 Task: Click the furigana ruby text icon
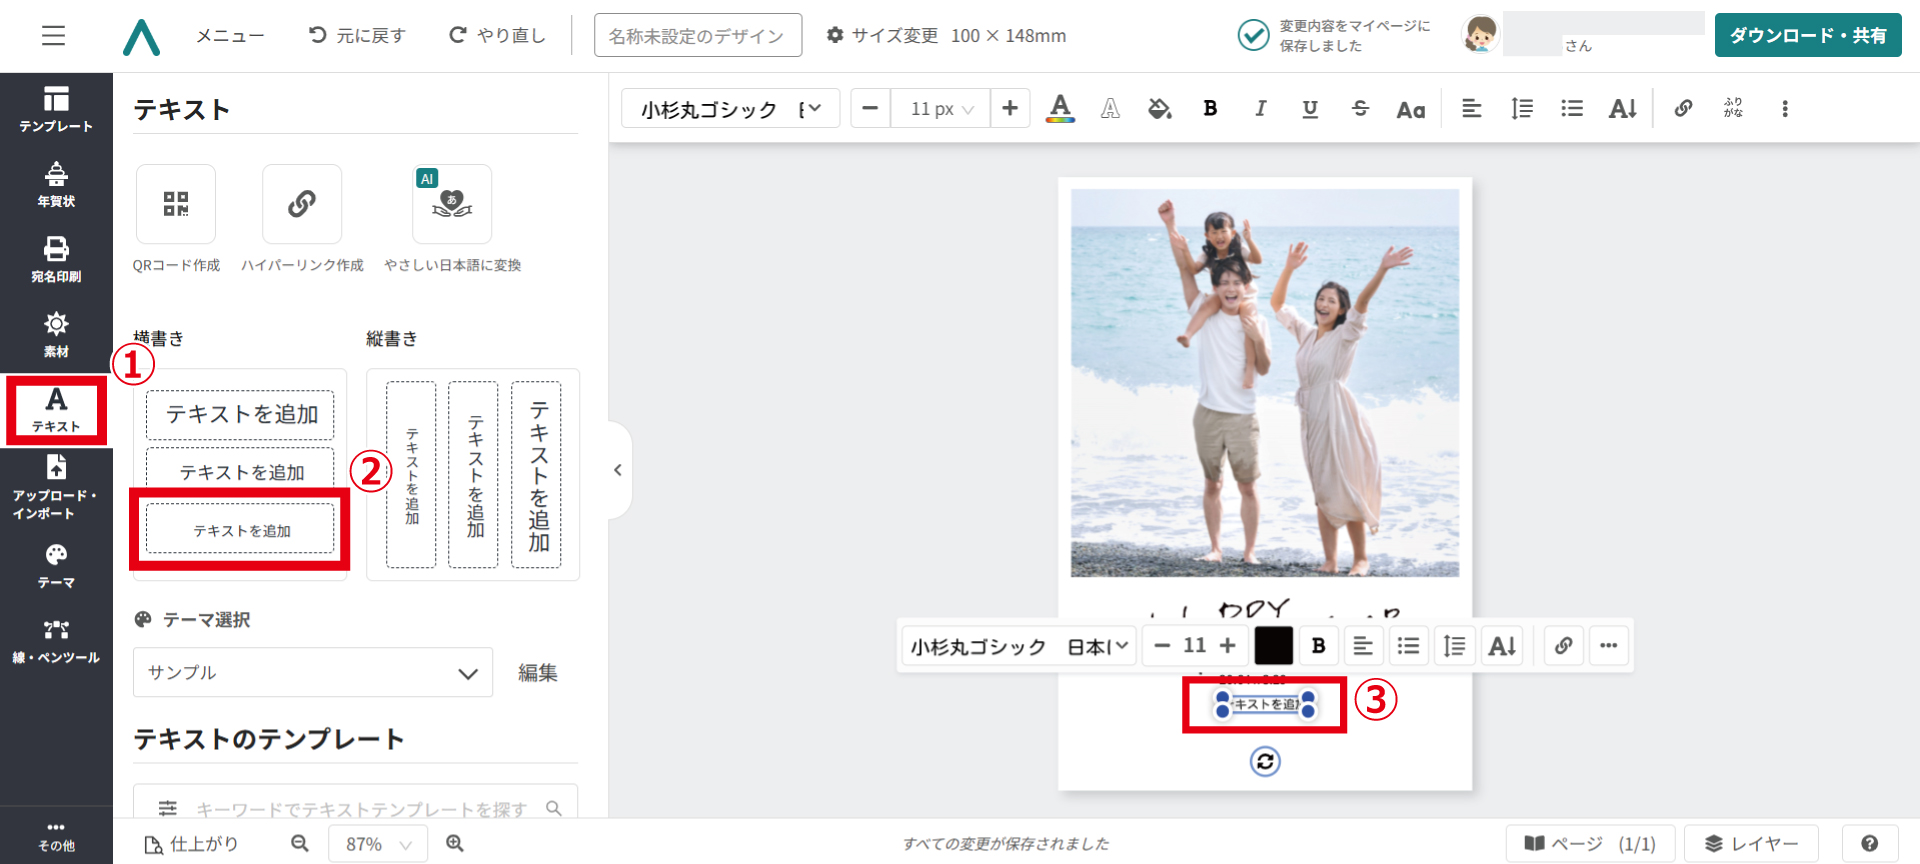[x=1733, y=108]
